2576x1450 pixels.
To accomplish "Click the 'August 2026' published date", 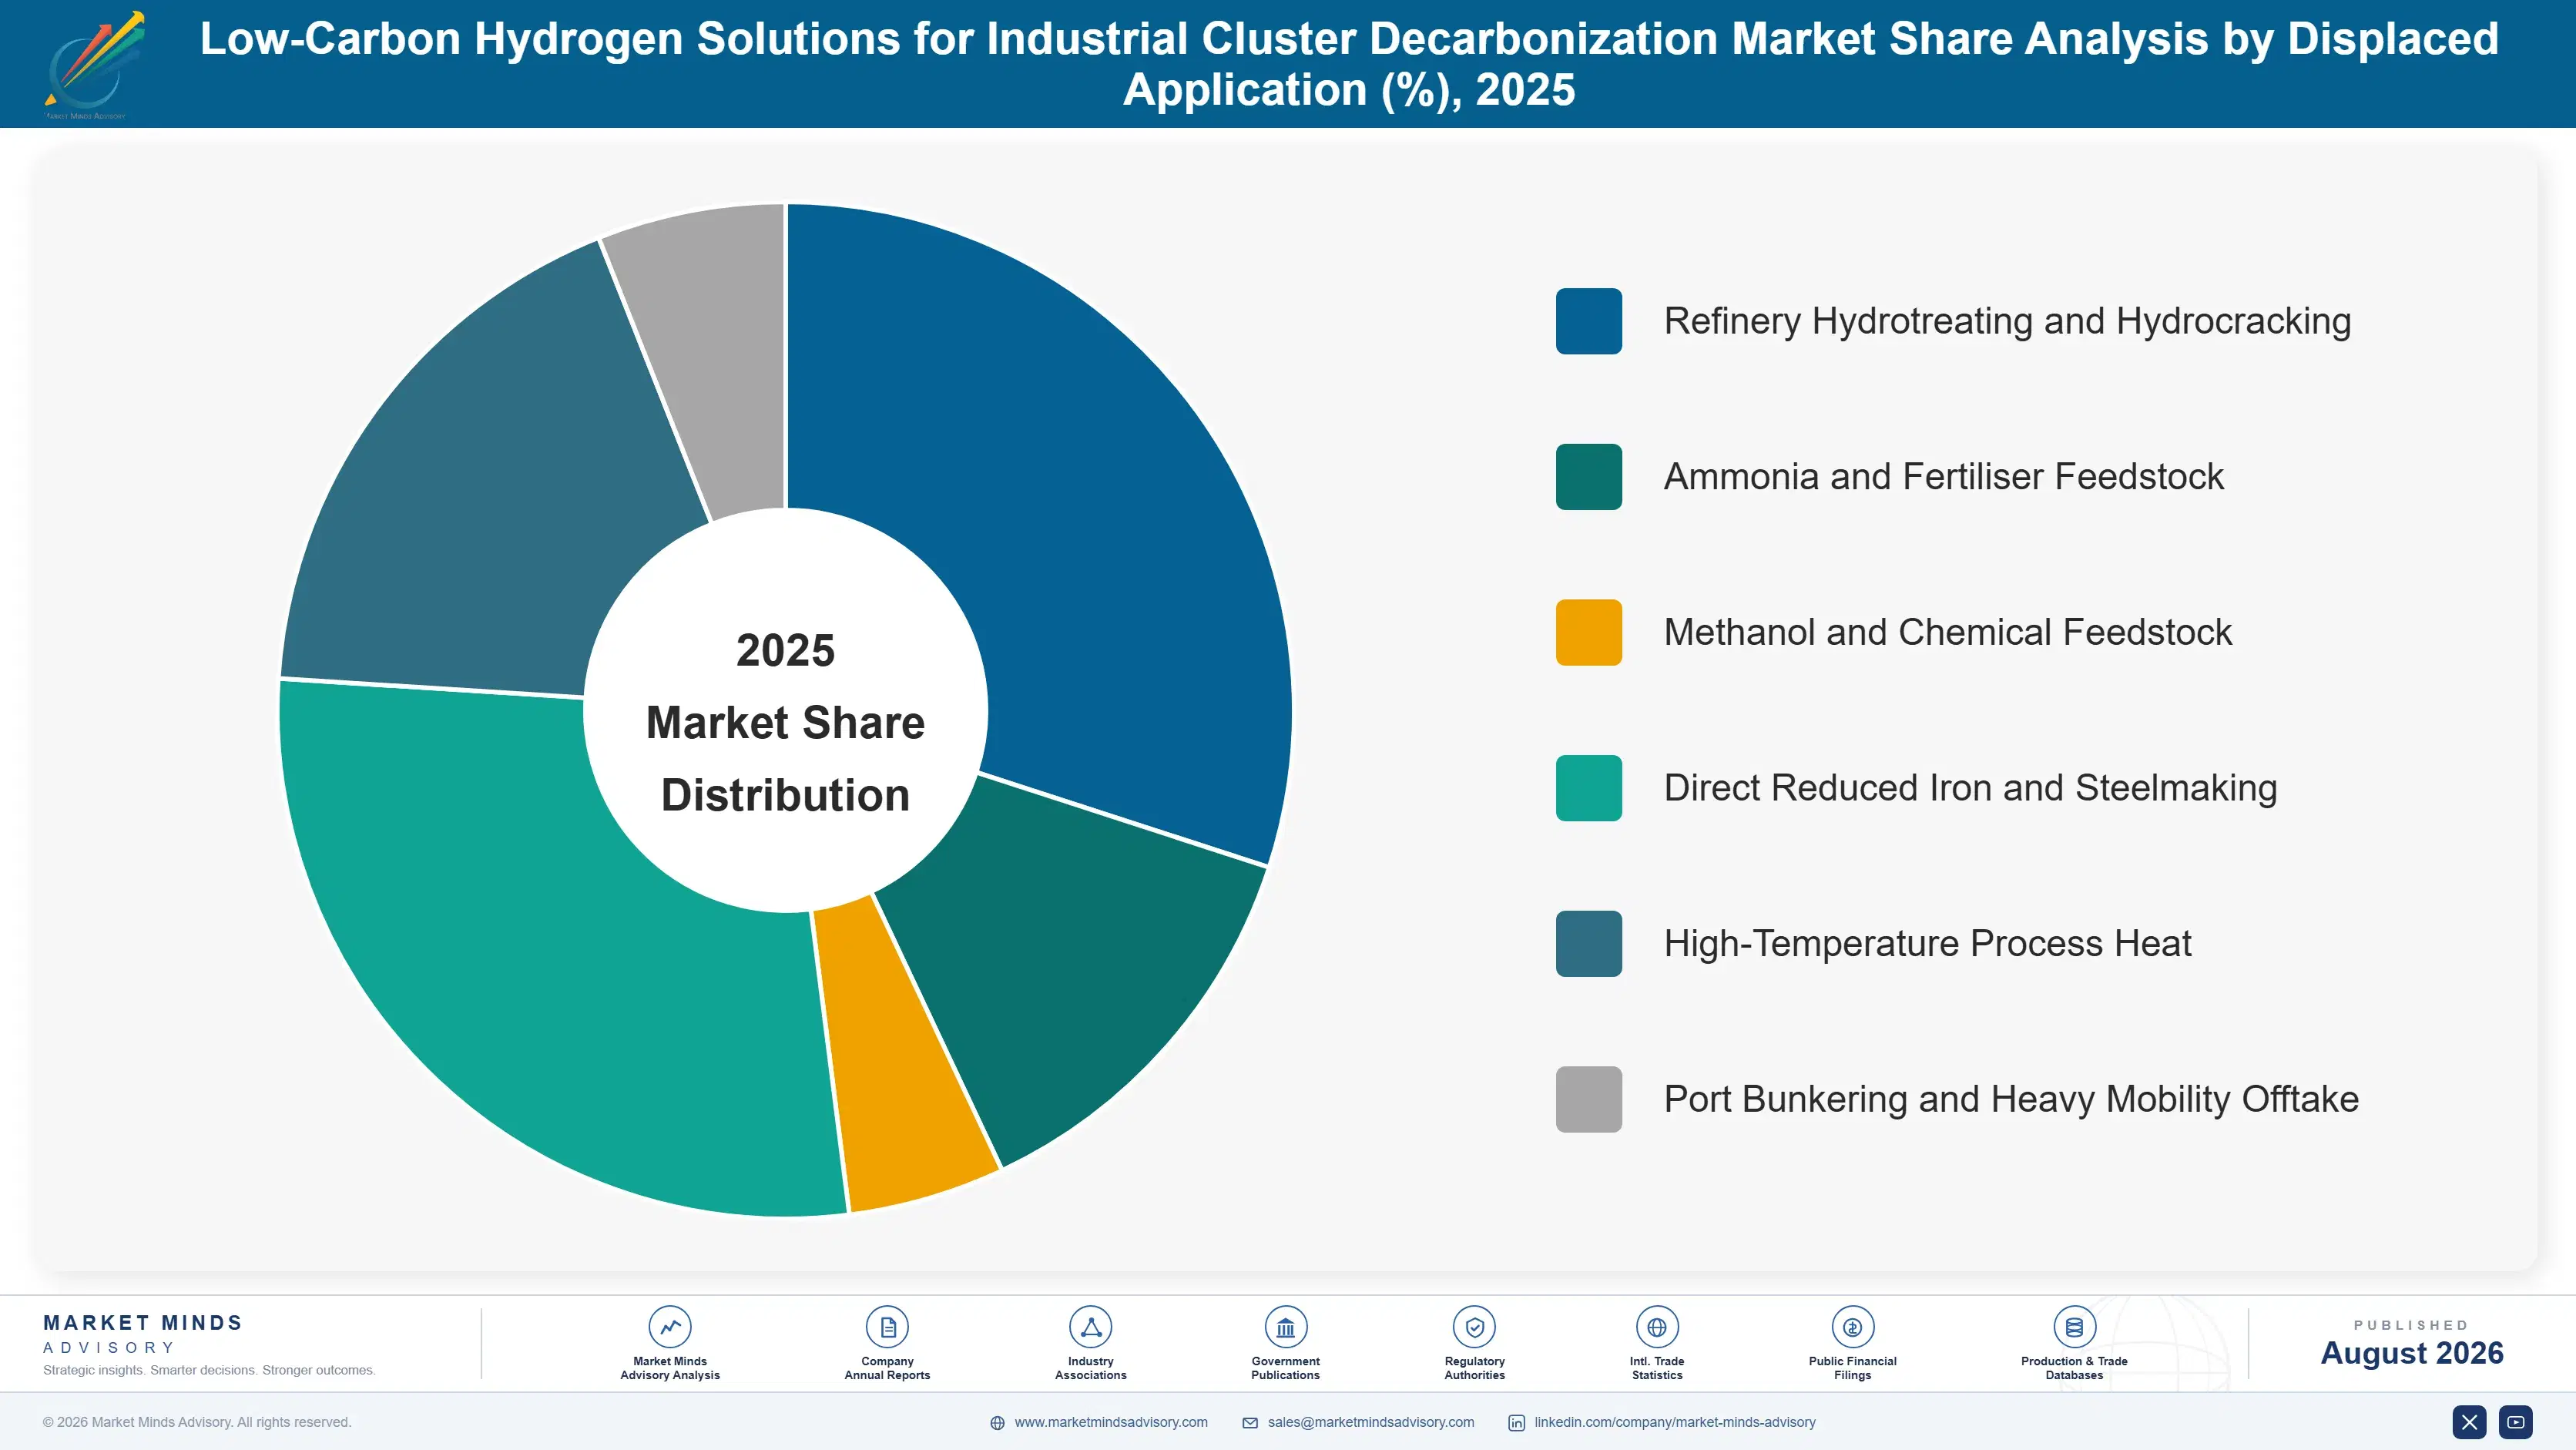I will (2411, 1353).
